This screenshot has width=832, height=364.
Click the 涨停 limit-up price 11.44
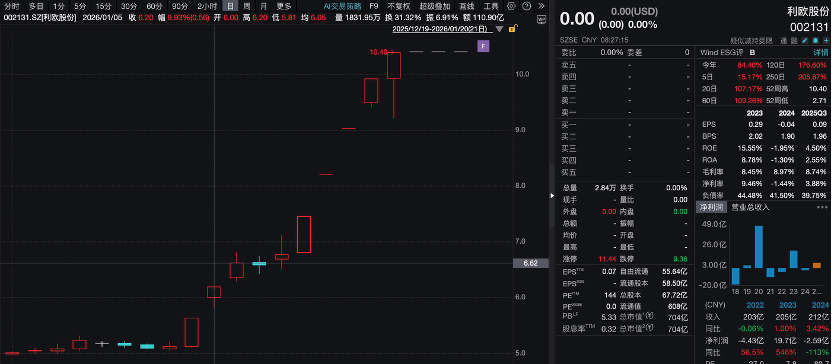608,258
